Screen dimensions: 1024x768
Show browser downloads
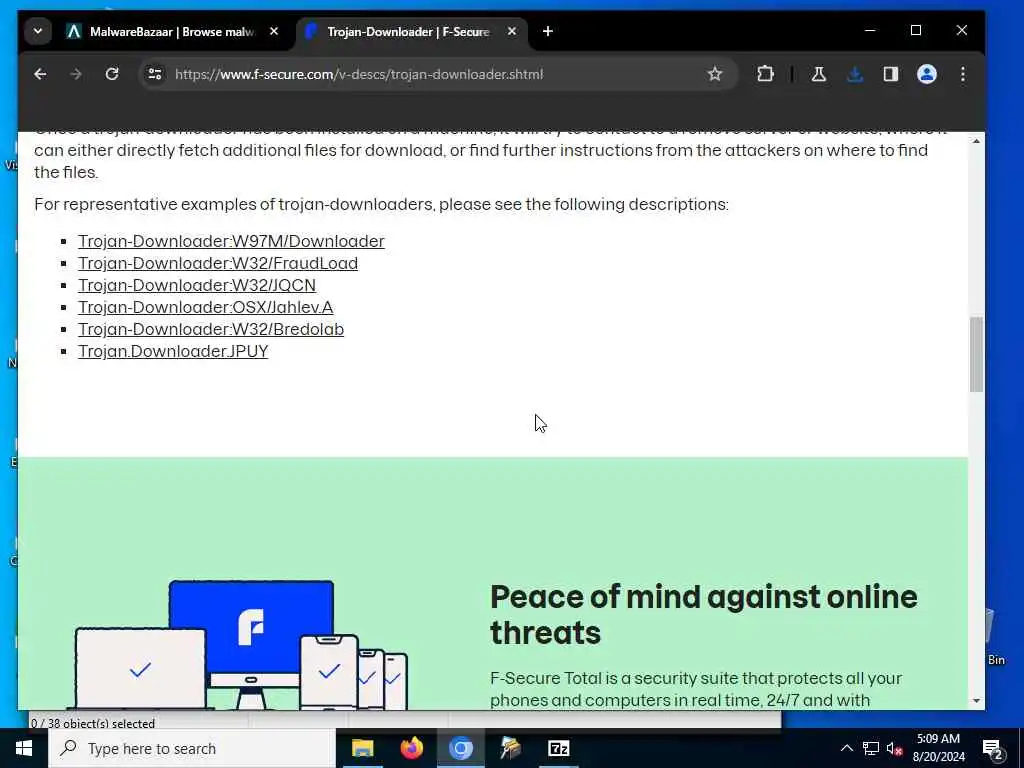point(855,74)
